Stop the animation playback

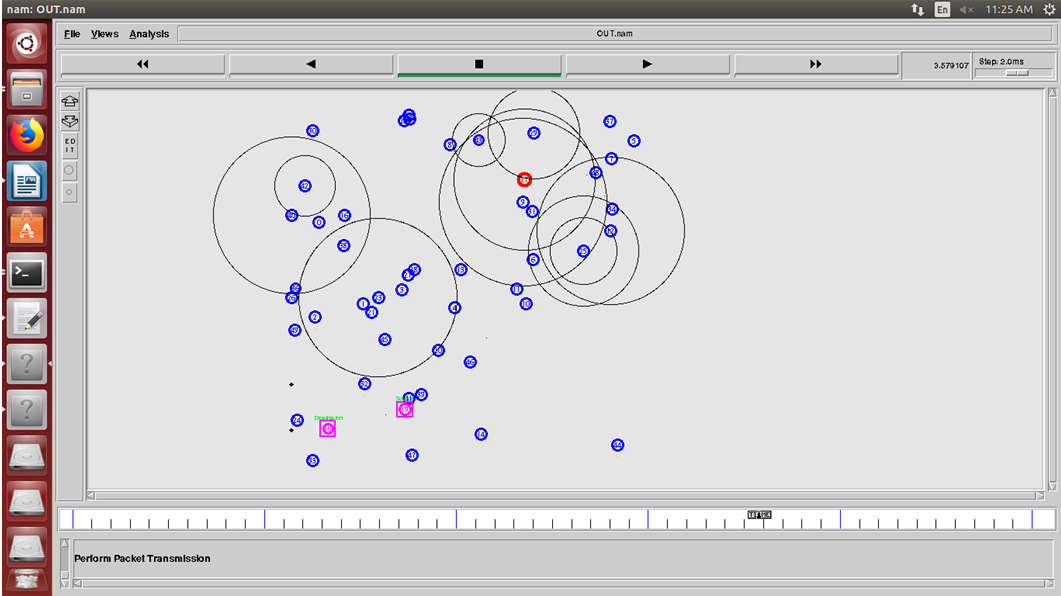pyautogui.click(x=479, y=64)
